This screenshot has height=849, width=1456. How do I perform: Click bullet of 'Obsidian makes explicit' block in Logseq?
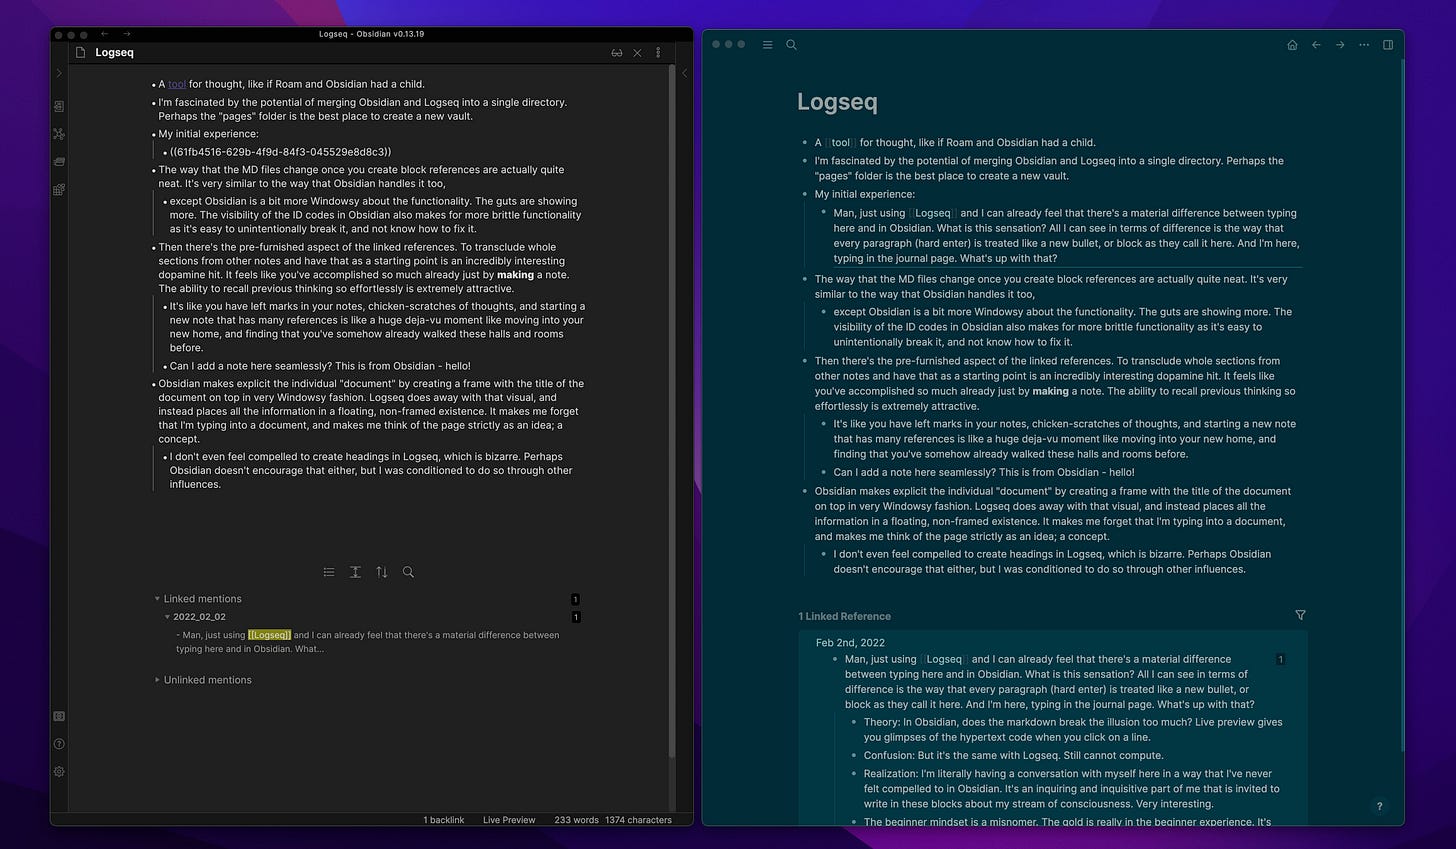pos(804,491)
